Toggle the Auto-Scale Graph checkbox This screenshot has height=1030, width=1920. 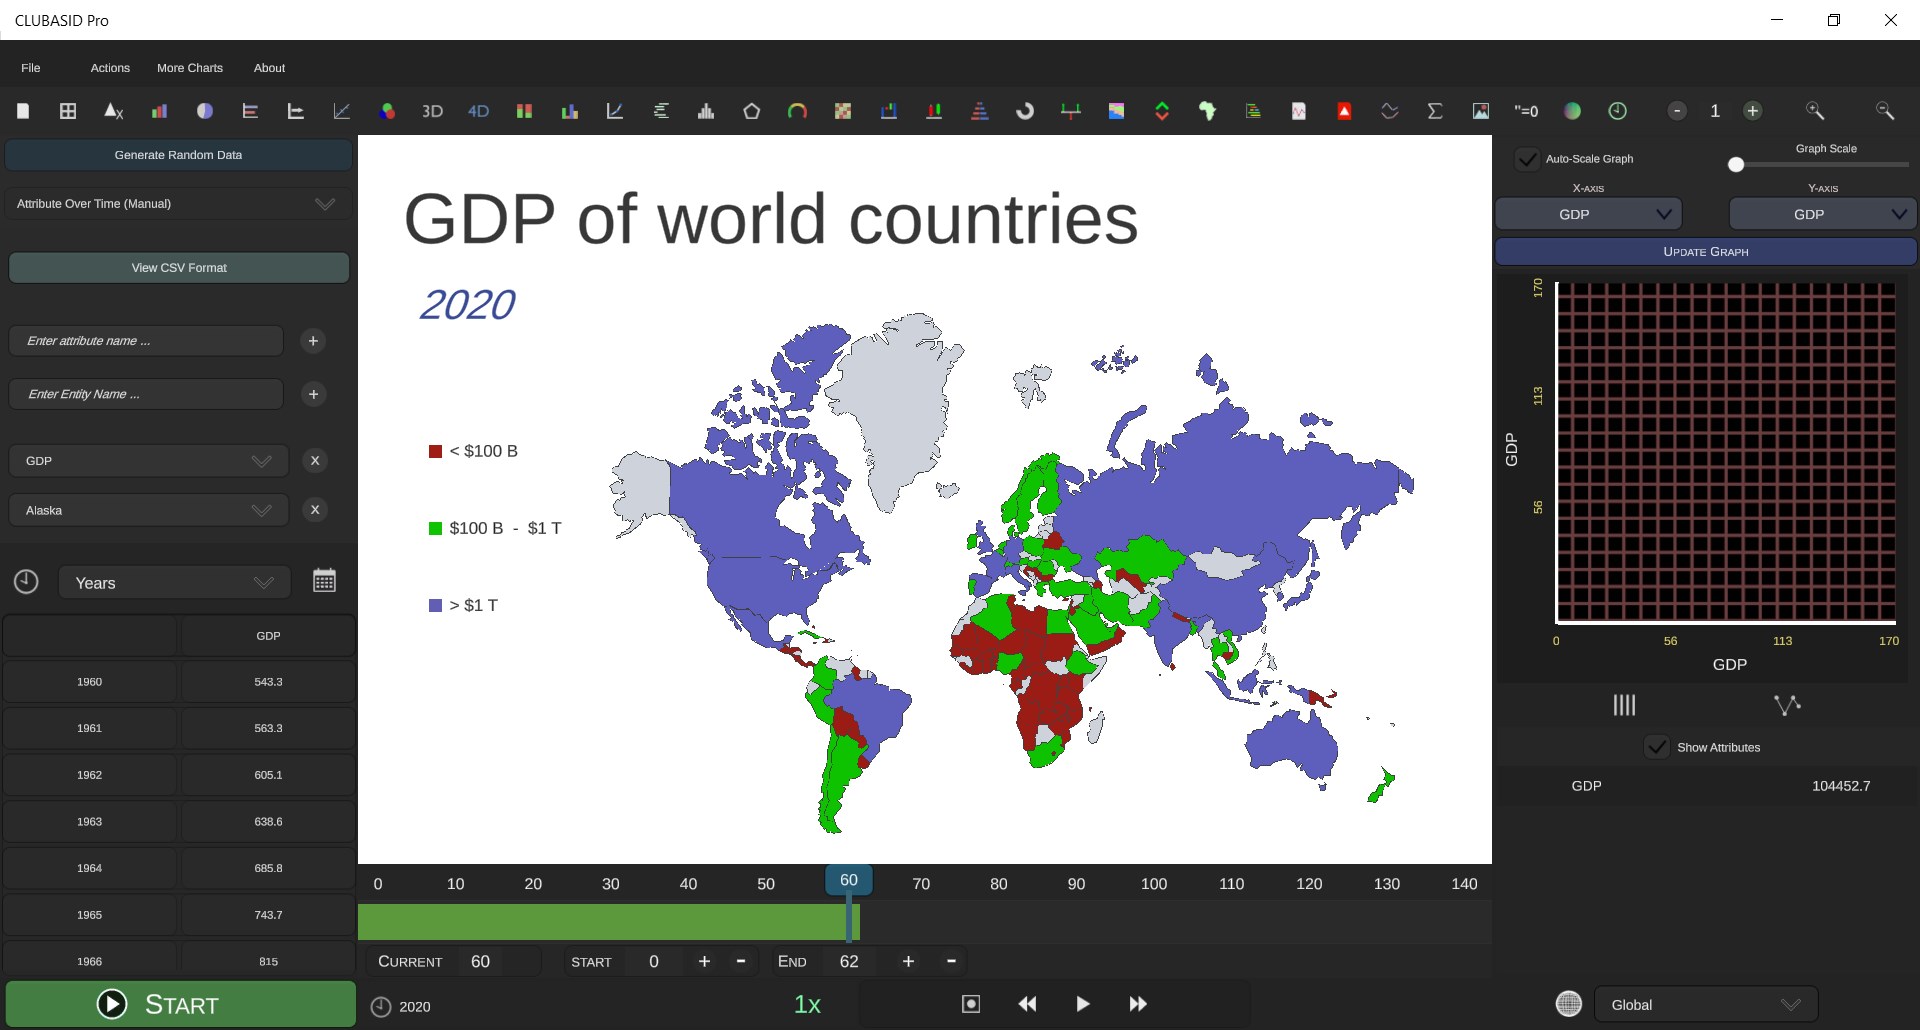pyautogui.click(x=1527, y=159)
